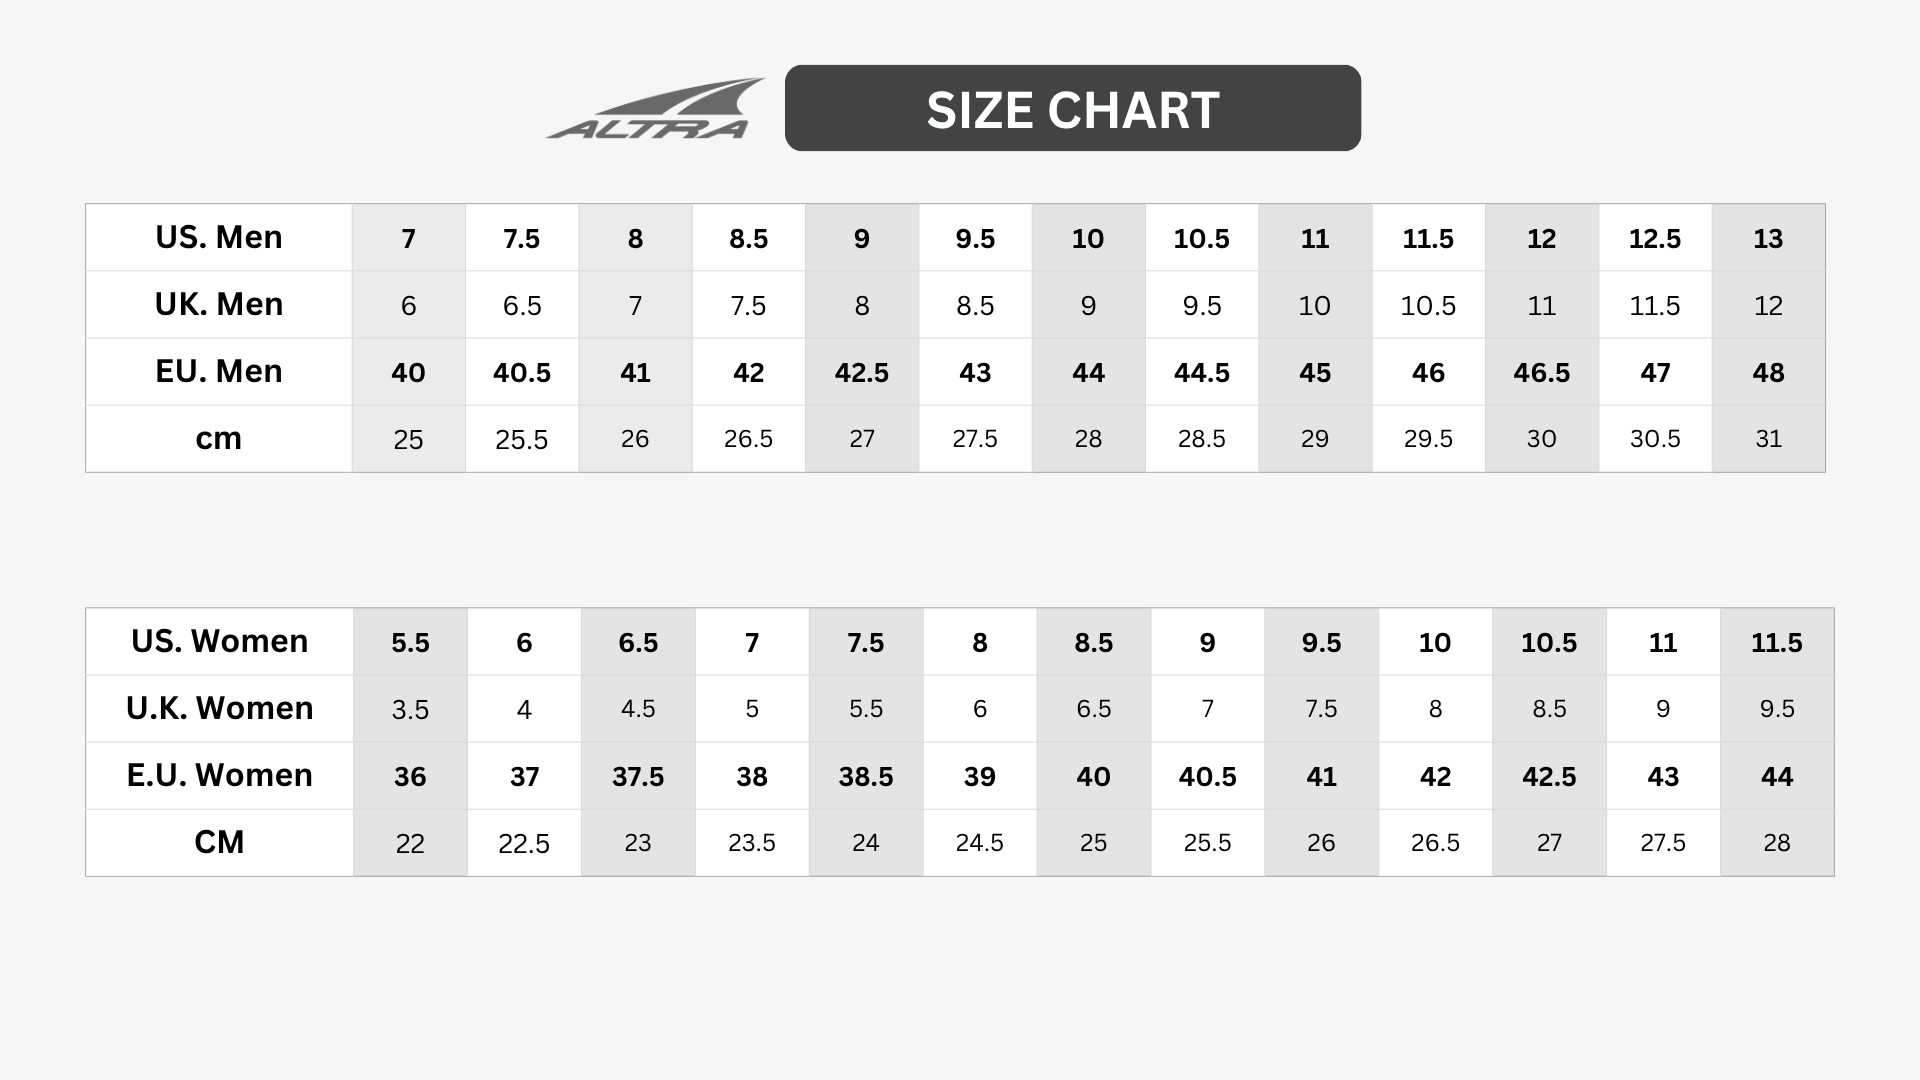Select US Men size 12.5 cell

[1655, 239]
